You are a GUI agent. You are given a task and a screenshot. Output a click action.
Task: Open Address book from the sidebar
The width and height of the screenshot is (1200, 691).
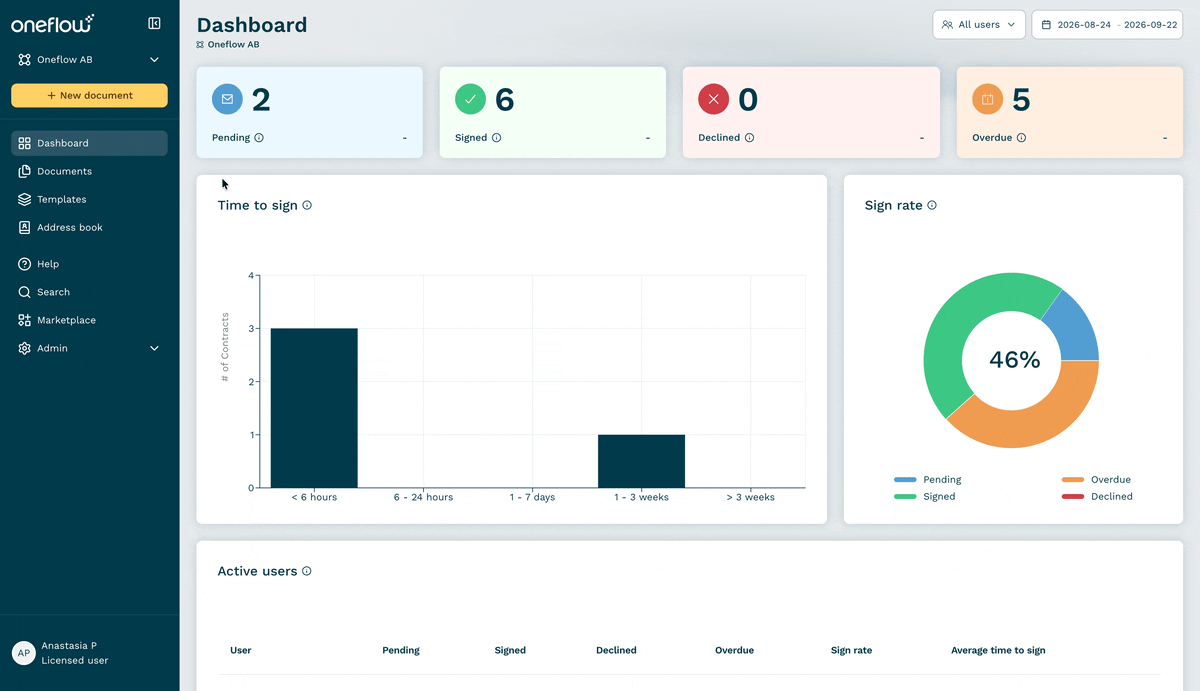pyautogui.click(x=89, y=227)
